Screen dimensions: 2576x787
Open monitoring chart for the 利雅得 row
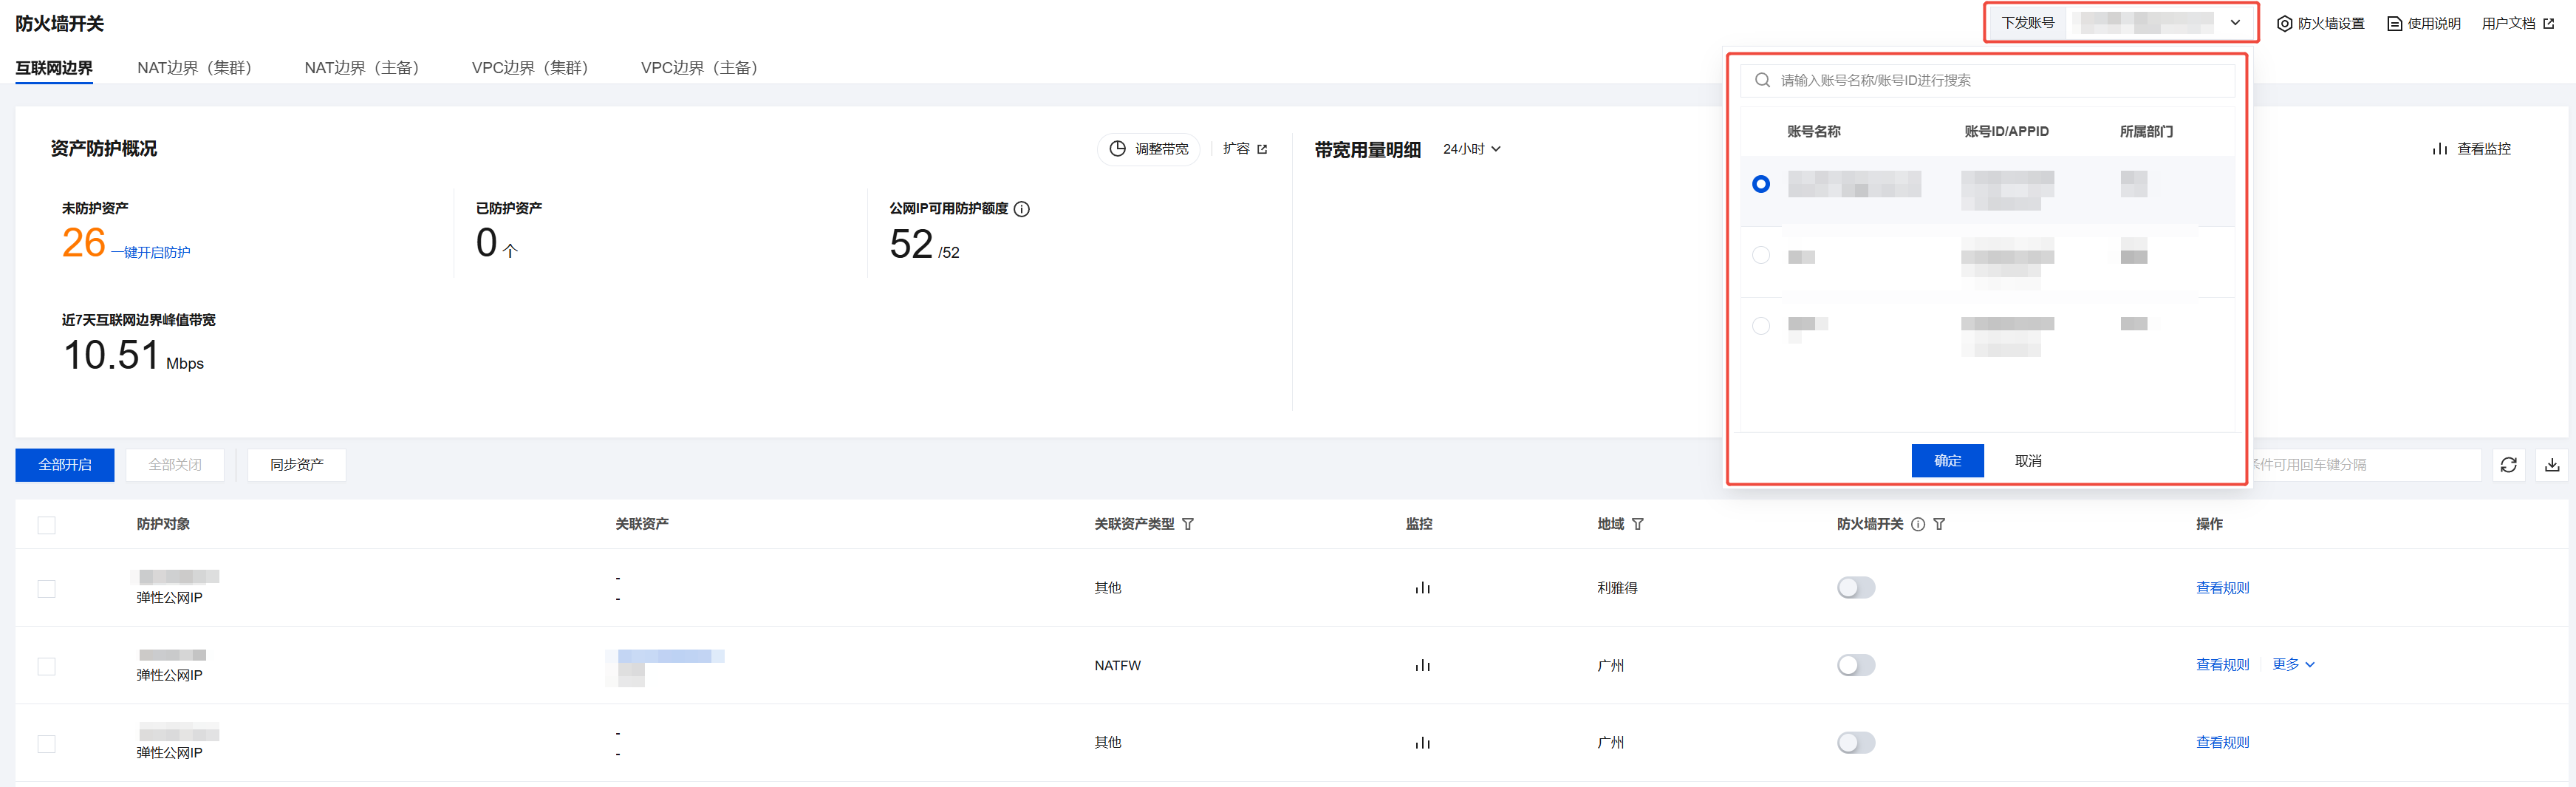(x=1422, y=588)
